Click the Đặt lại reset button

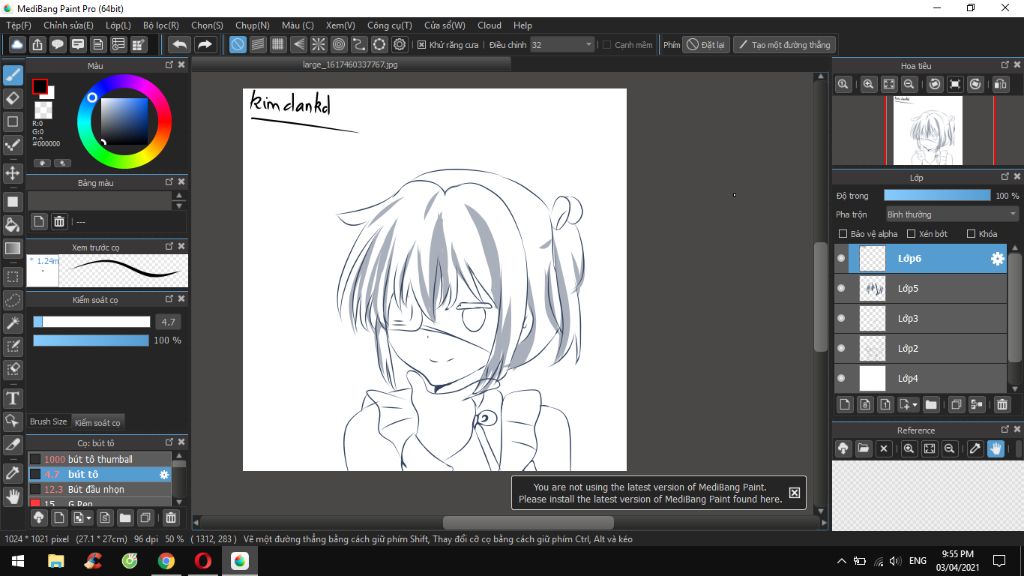tap(705, 45)
